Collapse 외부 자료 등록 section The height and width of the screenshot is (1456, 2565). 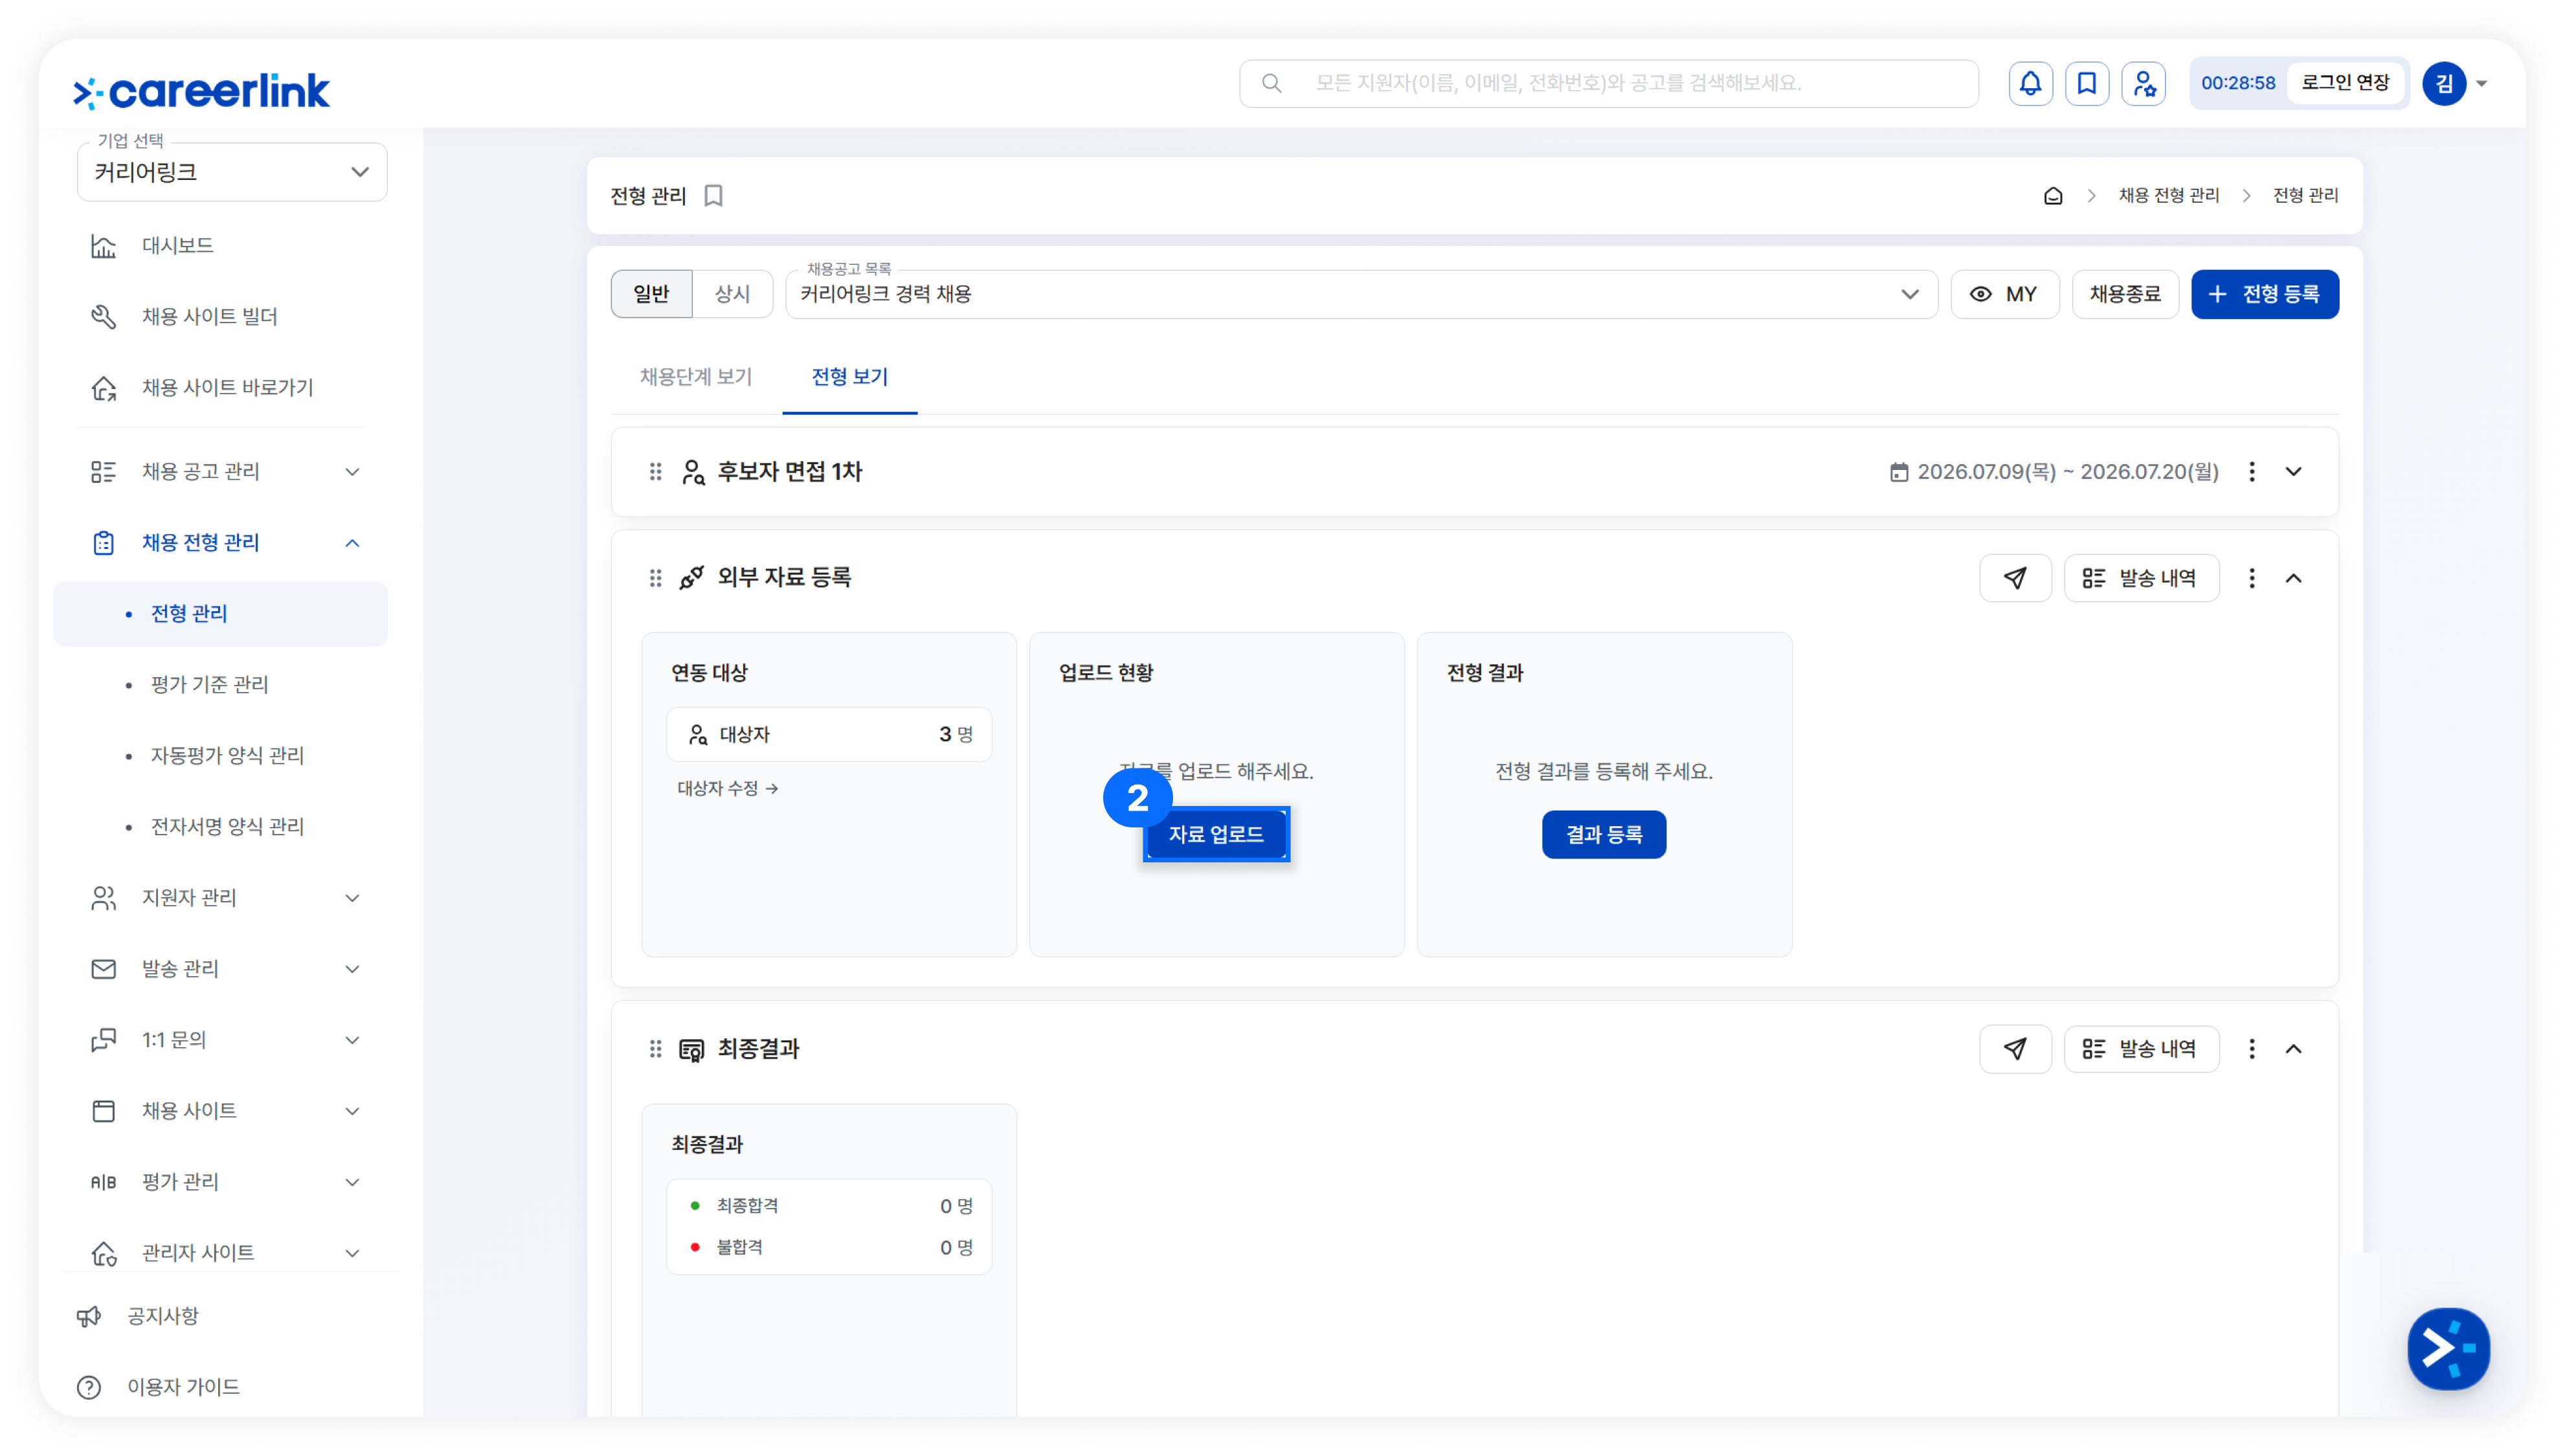click(x=2293, y=578)
